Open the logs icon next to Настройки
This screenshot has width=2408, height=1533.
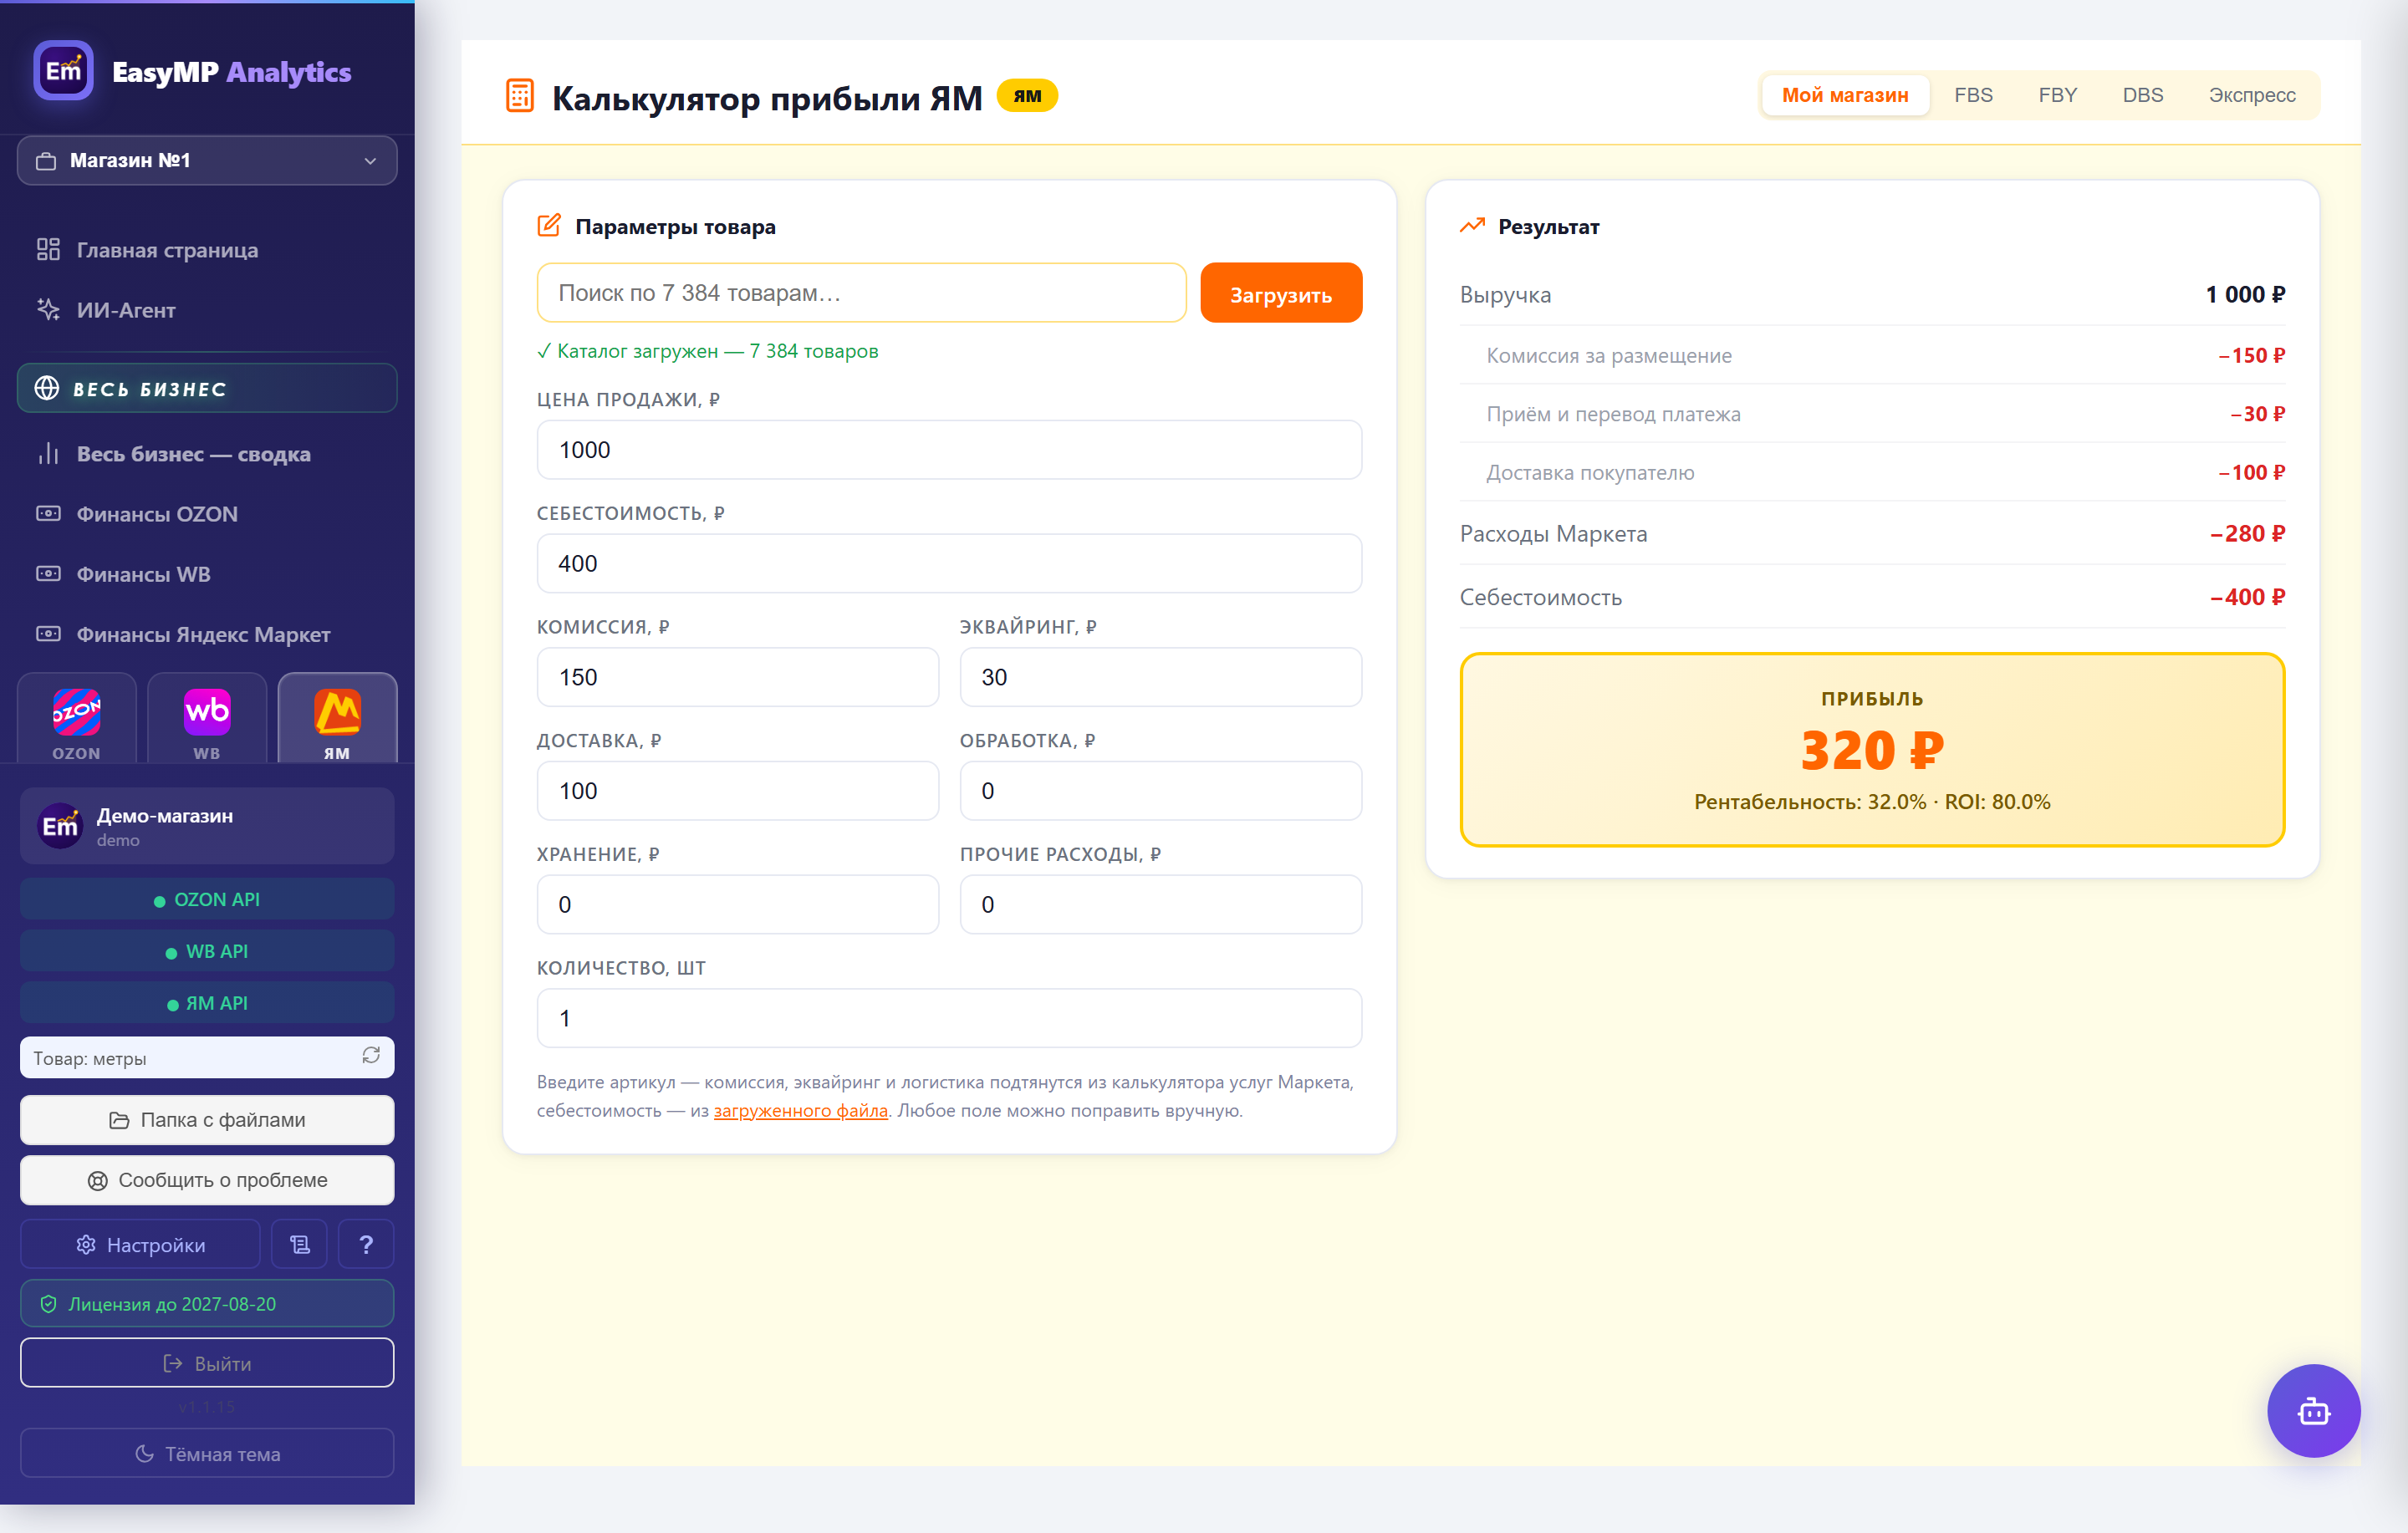pos(299,1244)
